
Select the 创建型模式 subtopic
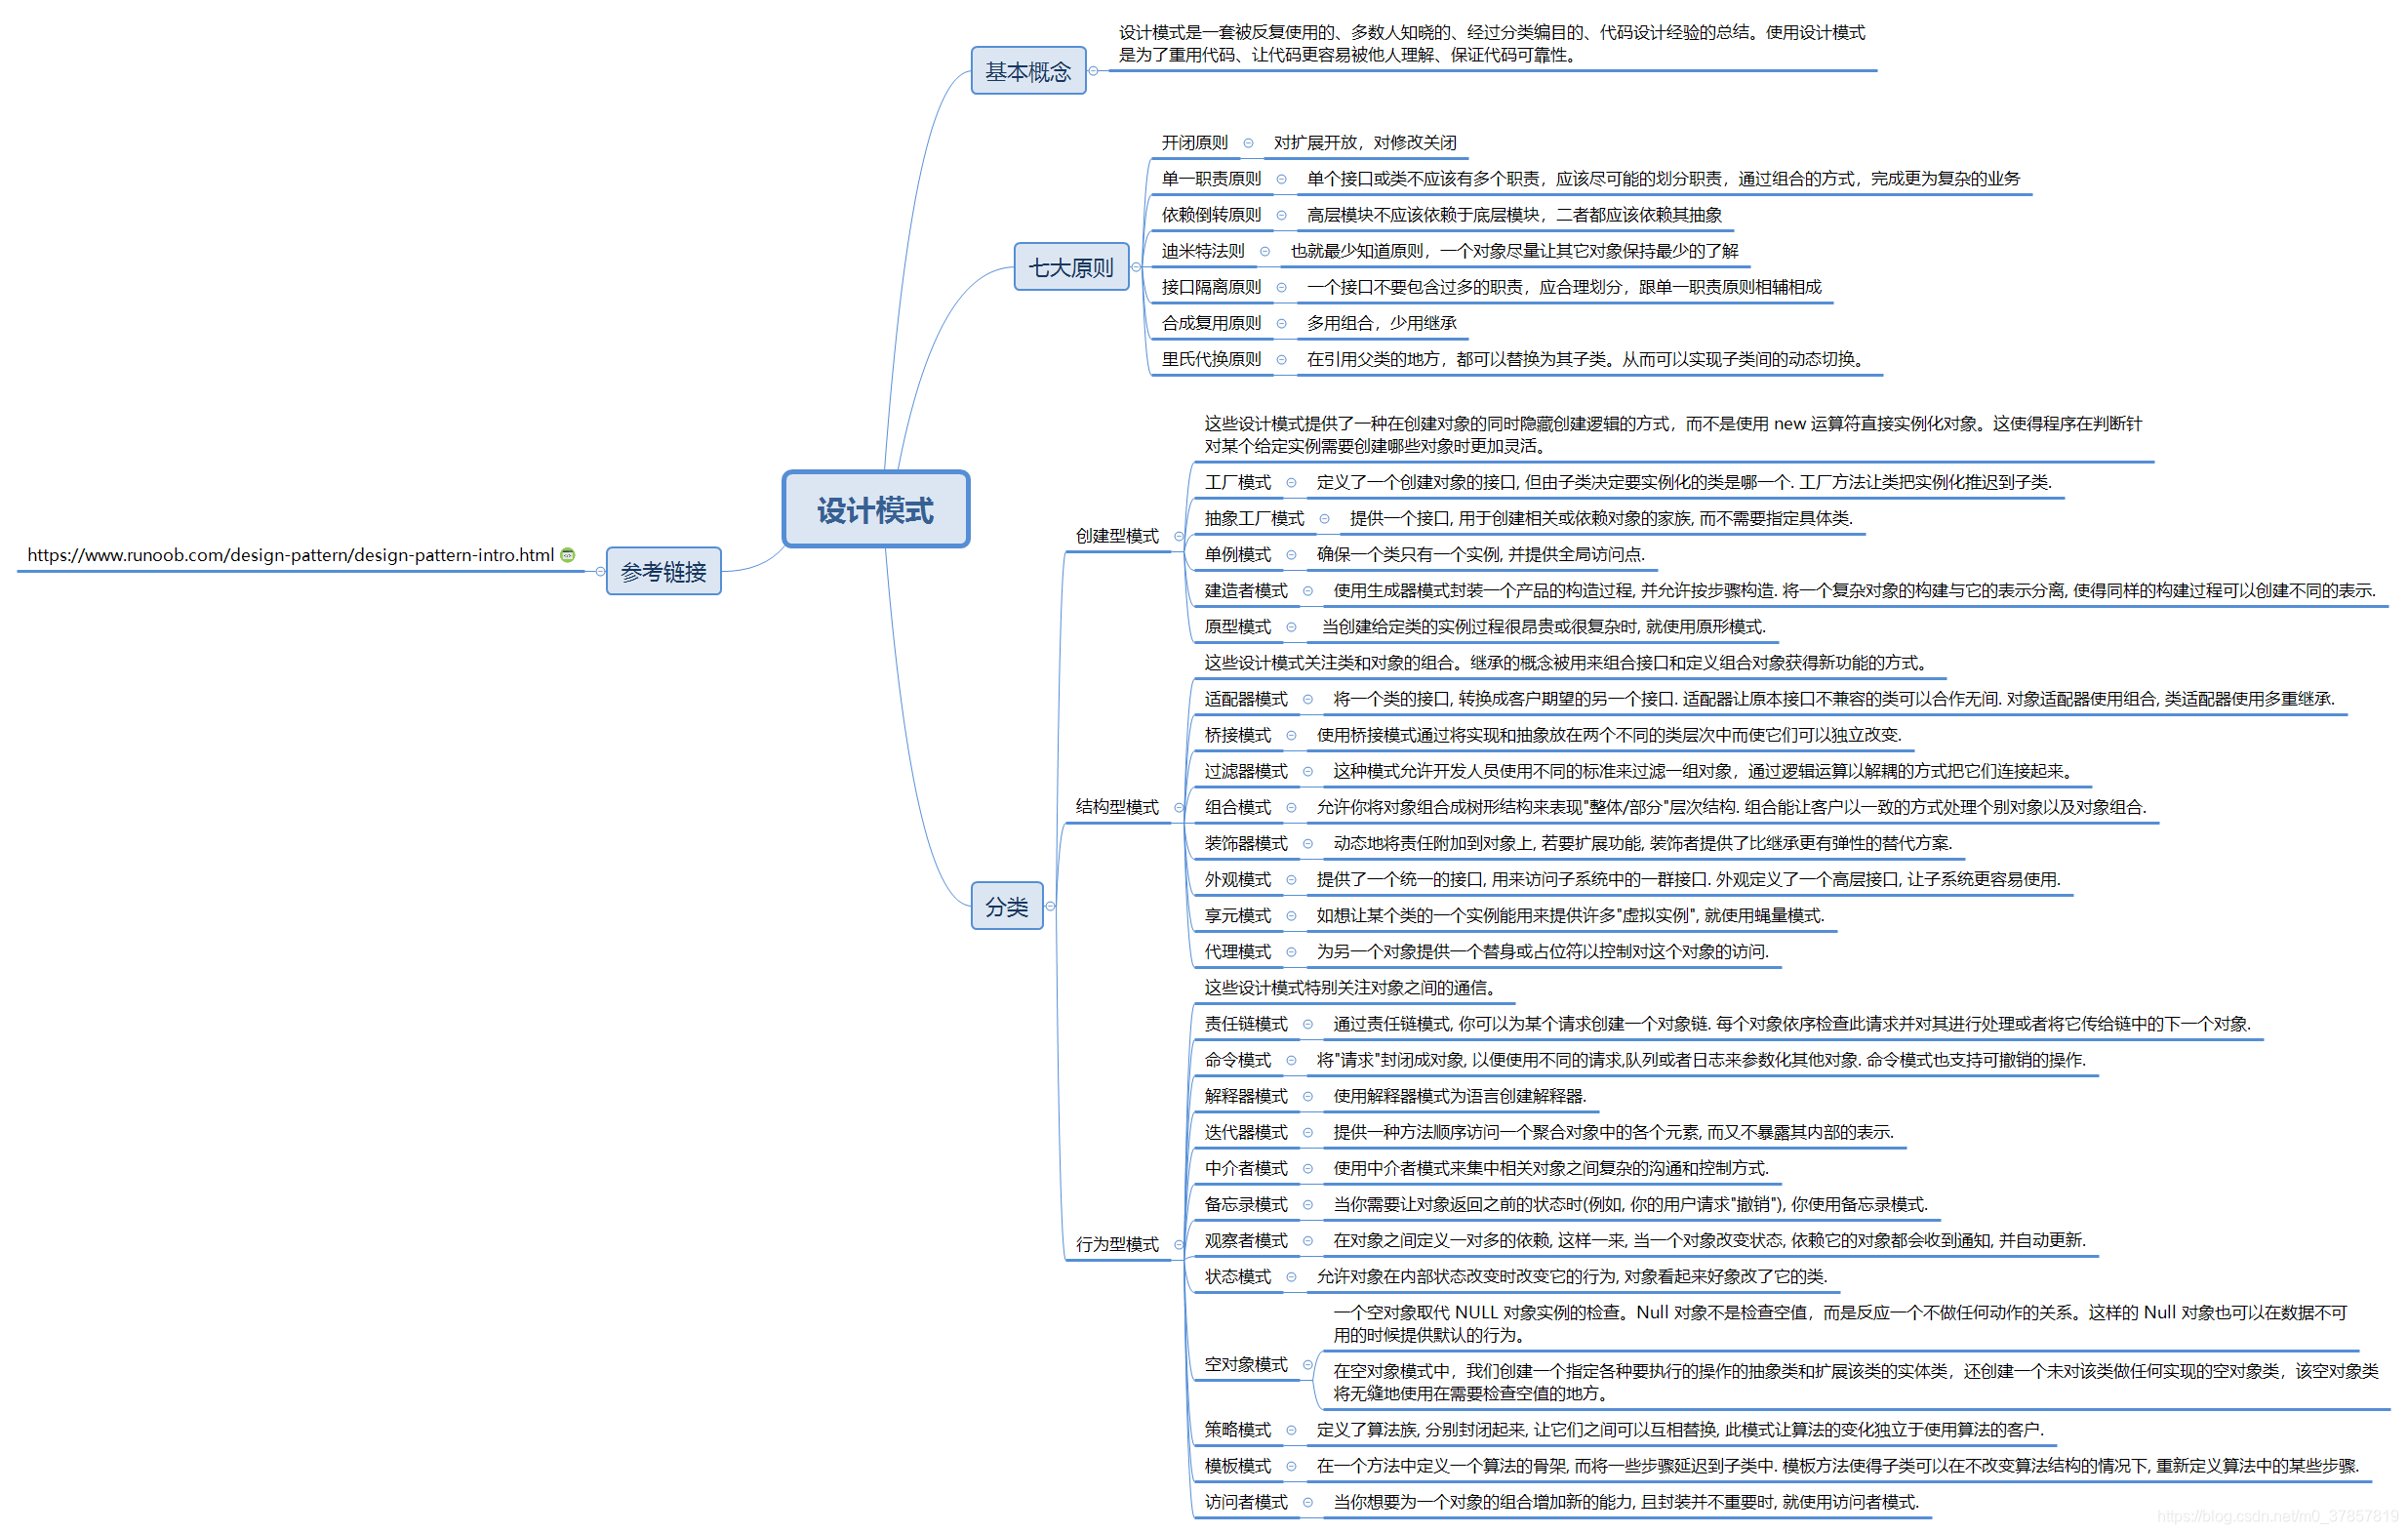pos(1117,536)
